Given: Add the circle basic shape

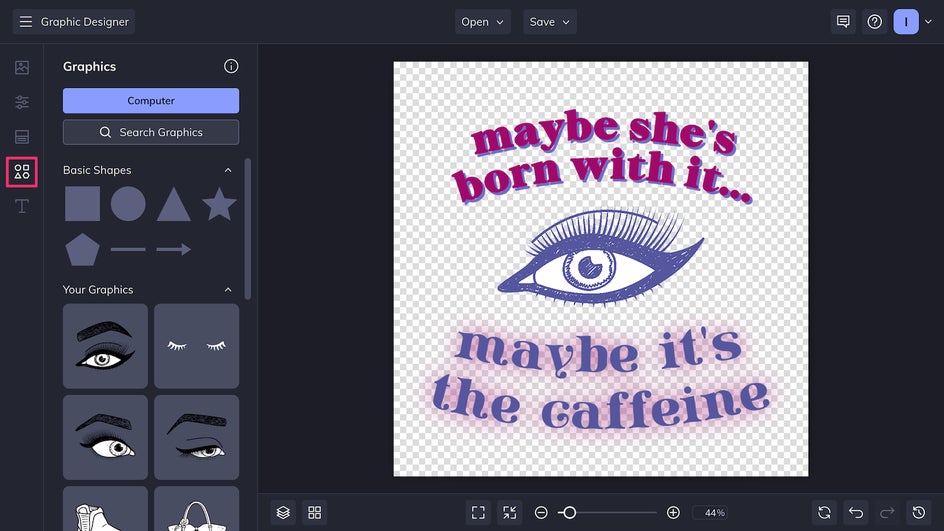Looking at the screenshot, I should [x=128, y=204].
